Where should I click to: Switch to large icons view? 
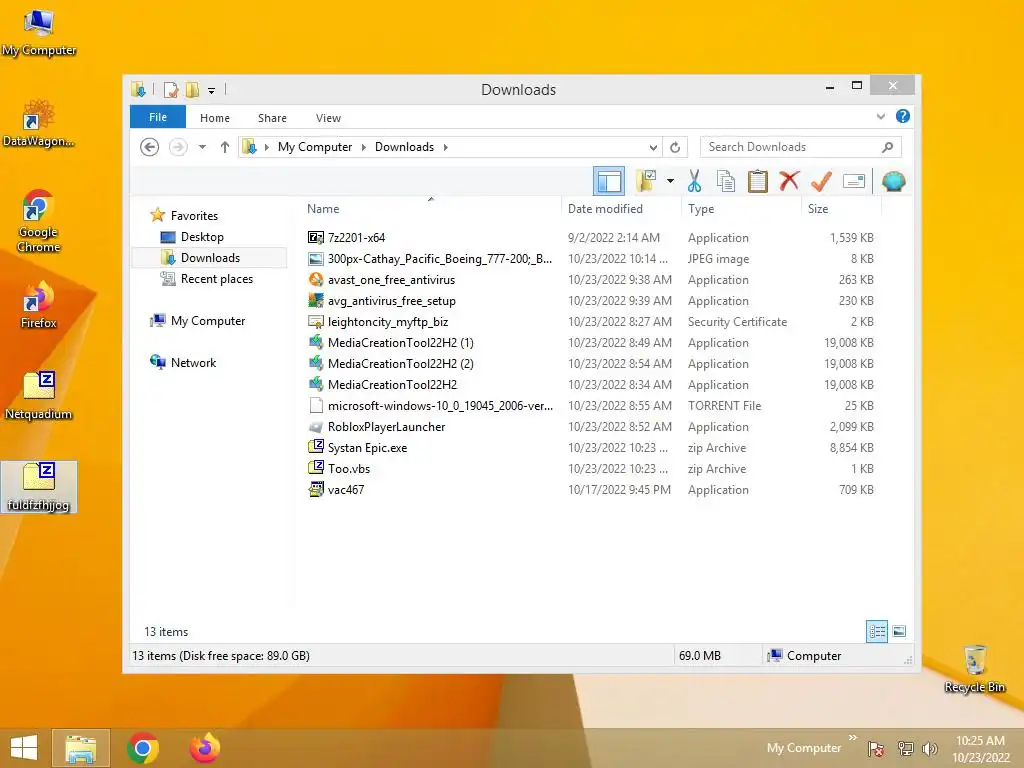(899, 631)
